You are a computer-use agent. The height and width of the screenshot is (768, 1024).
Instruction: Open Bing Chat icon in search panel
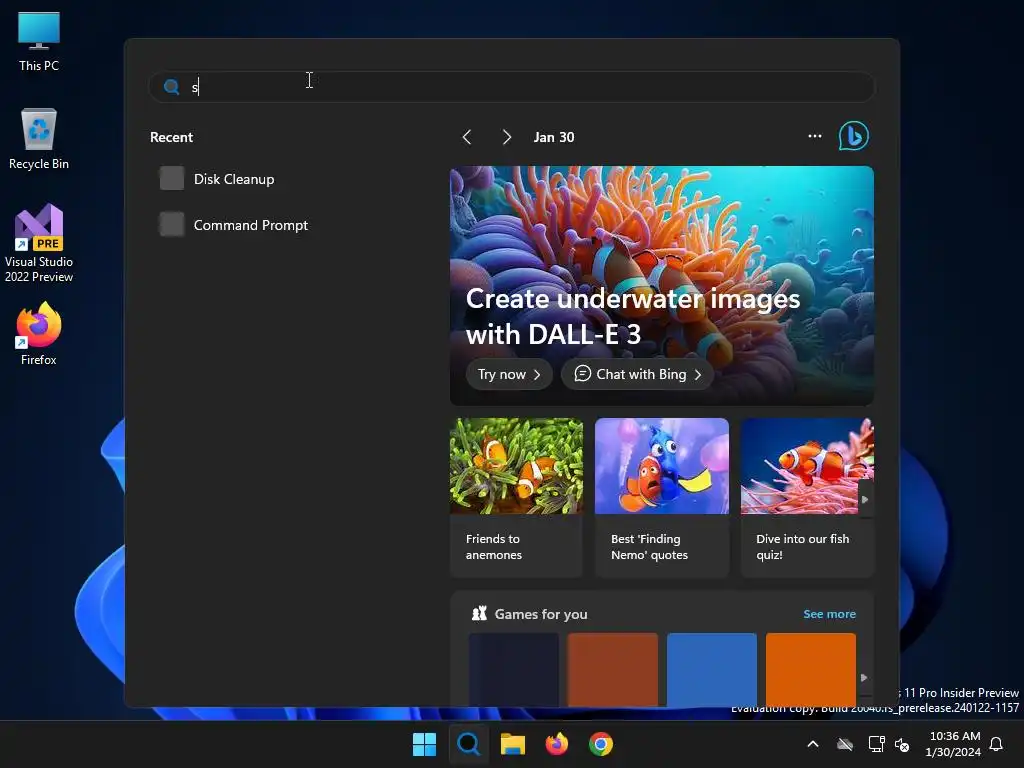[854, 136]
